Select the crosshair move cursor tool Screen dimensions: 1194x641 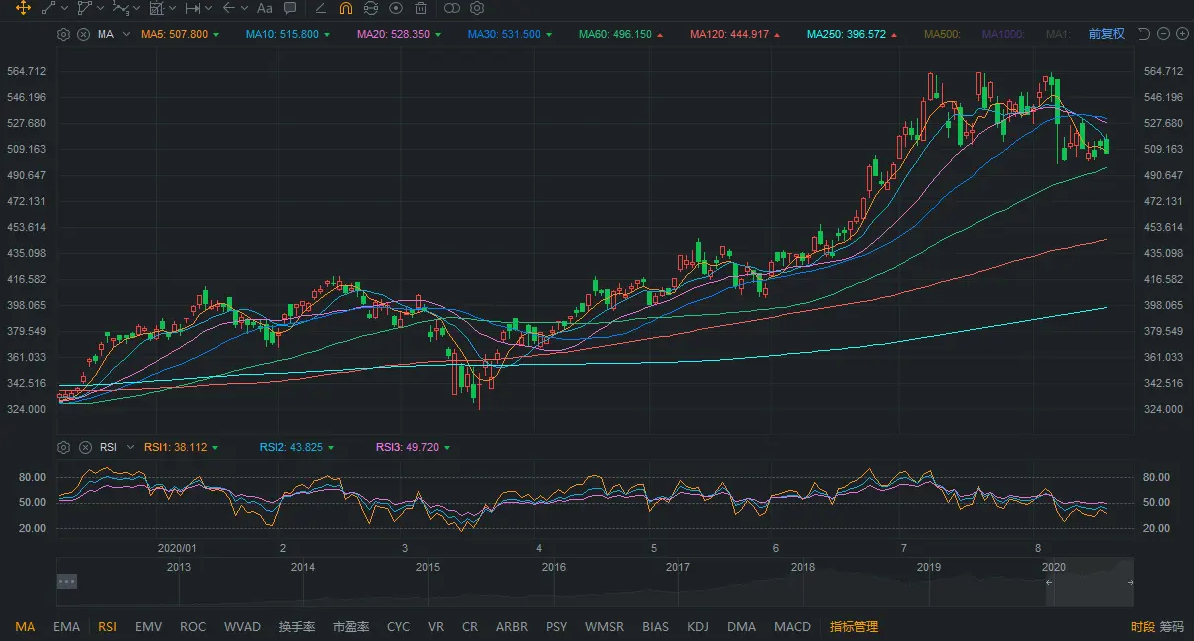tap(22, 9)
